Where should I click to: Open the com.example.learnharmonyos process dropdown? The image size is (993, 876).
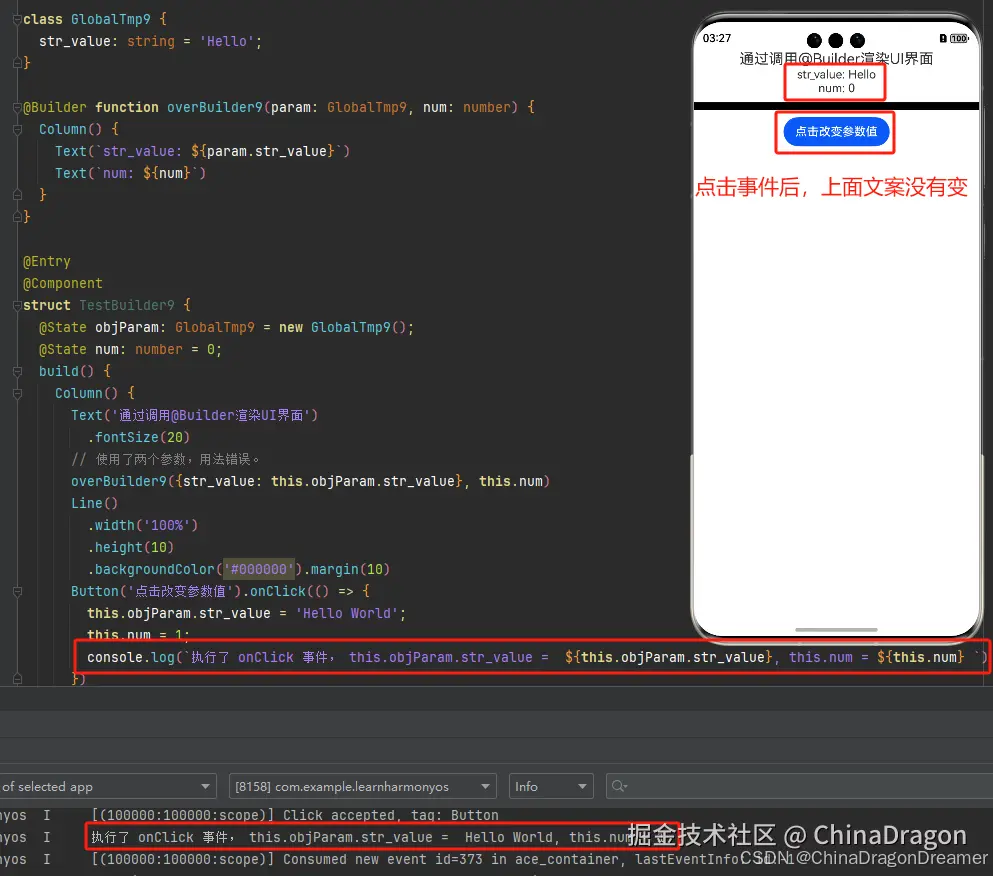point(362,786)
